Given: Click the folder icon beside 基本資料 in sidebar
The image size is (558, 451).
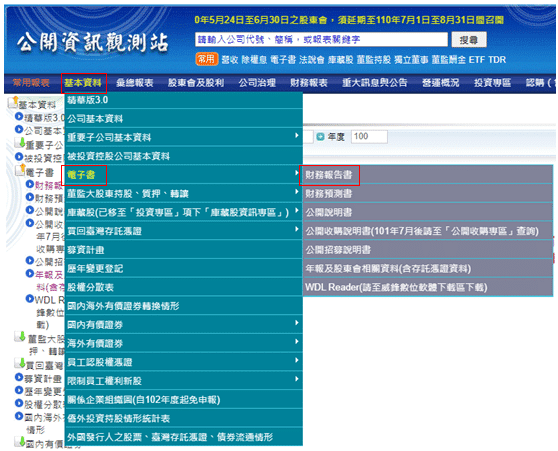Looking at the screenshot, I should [13, 103].
